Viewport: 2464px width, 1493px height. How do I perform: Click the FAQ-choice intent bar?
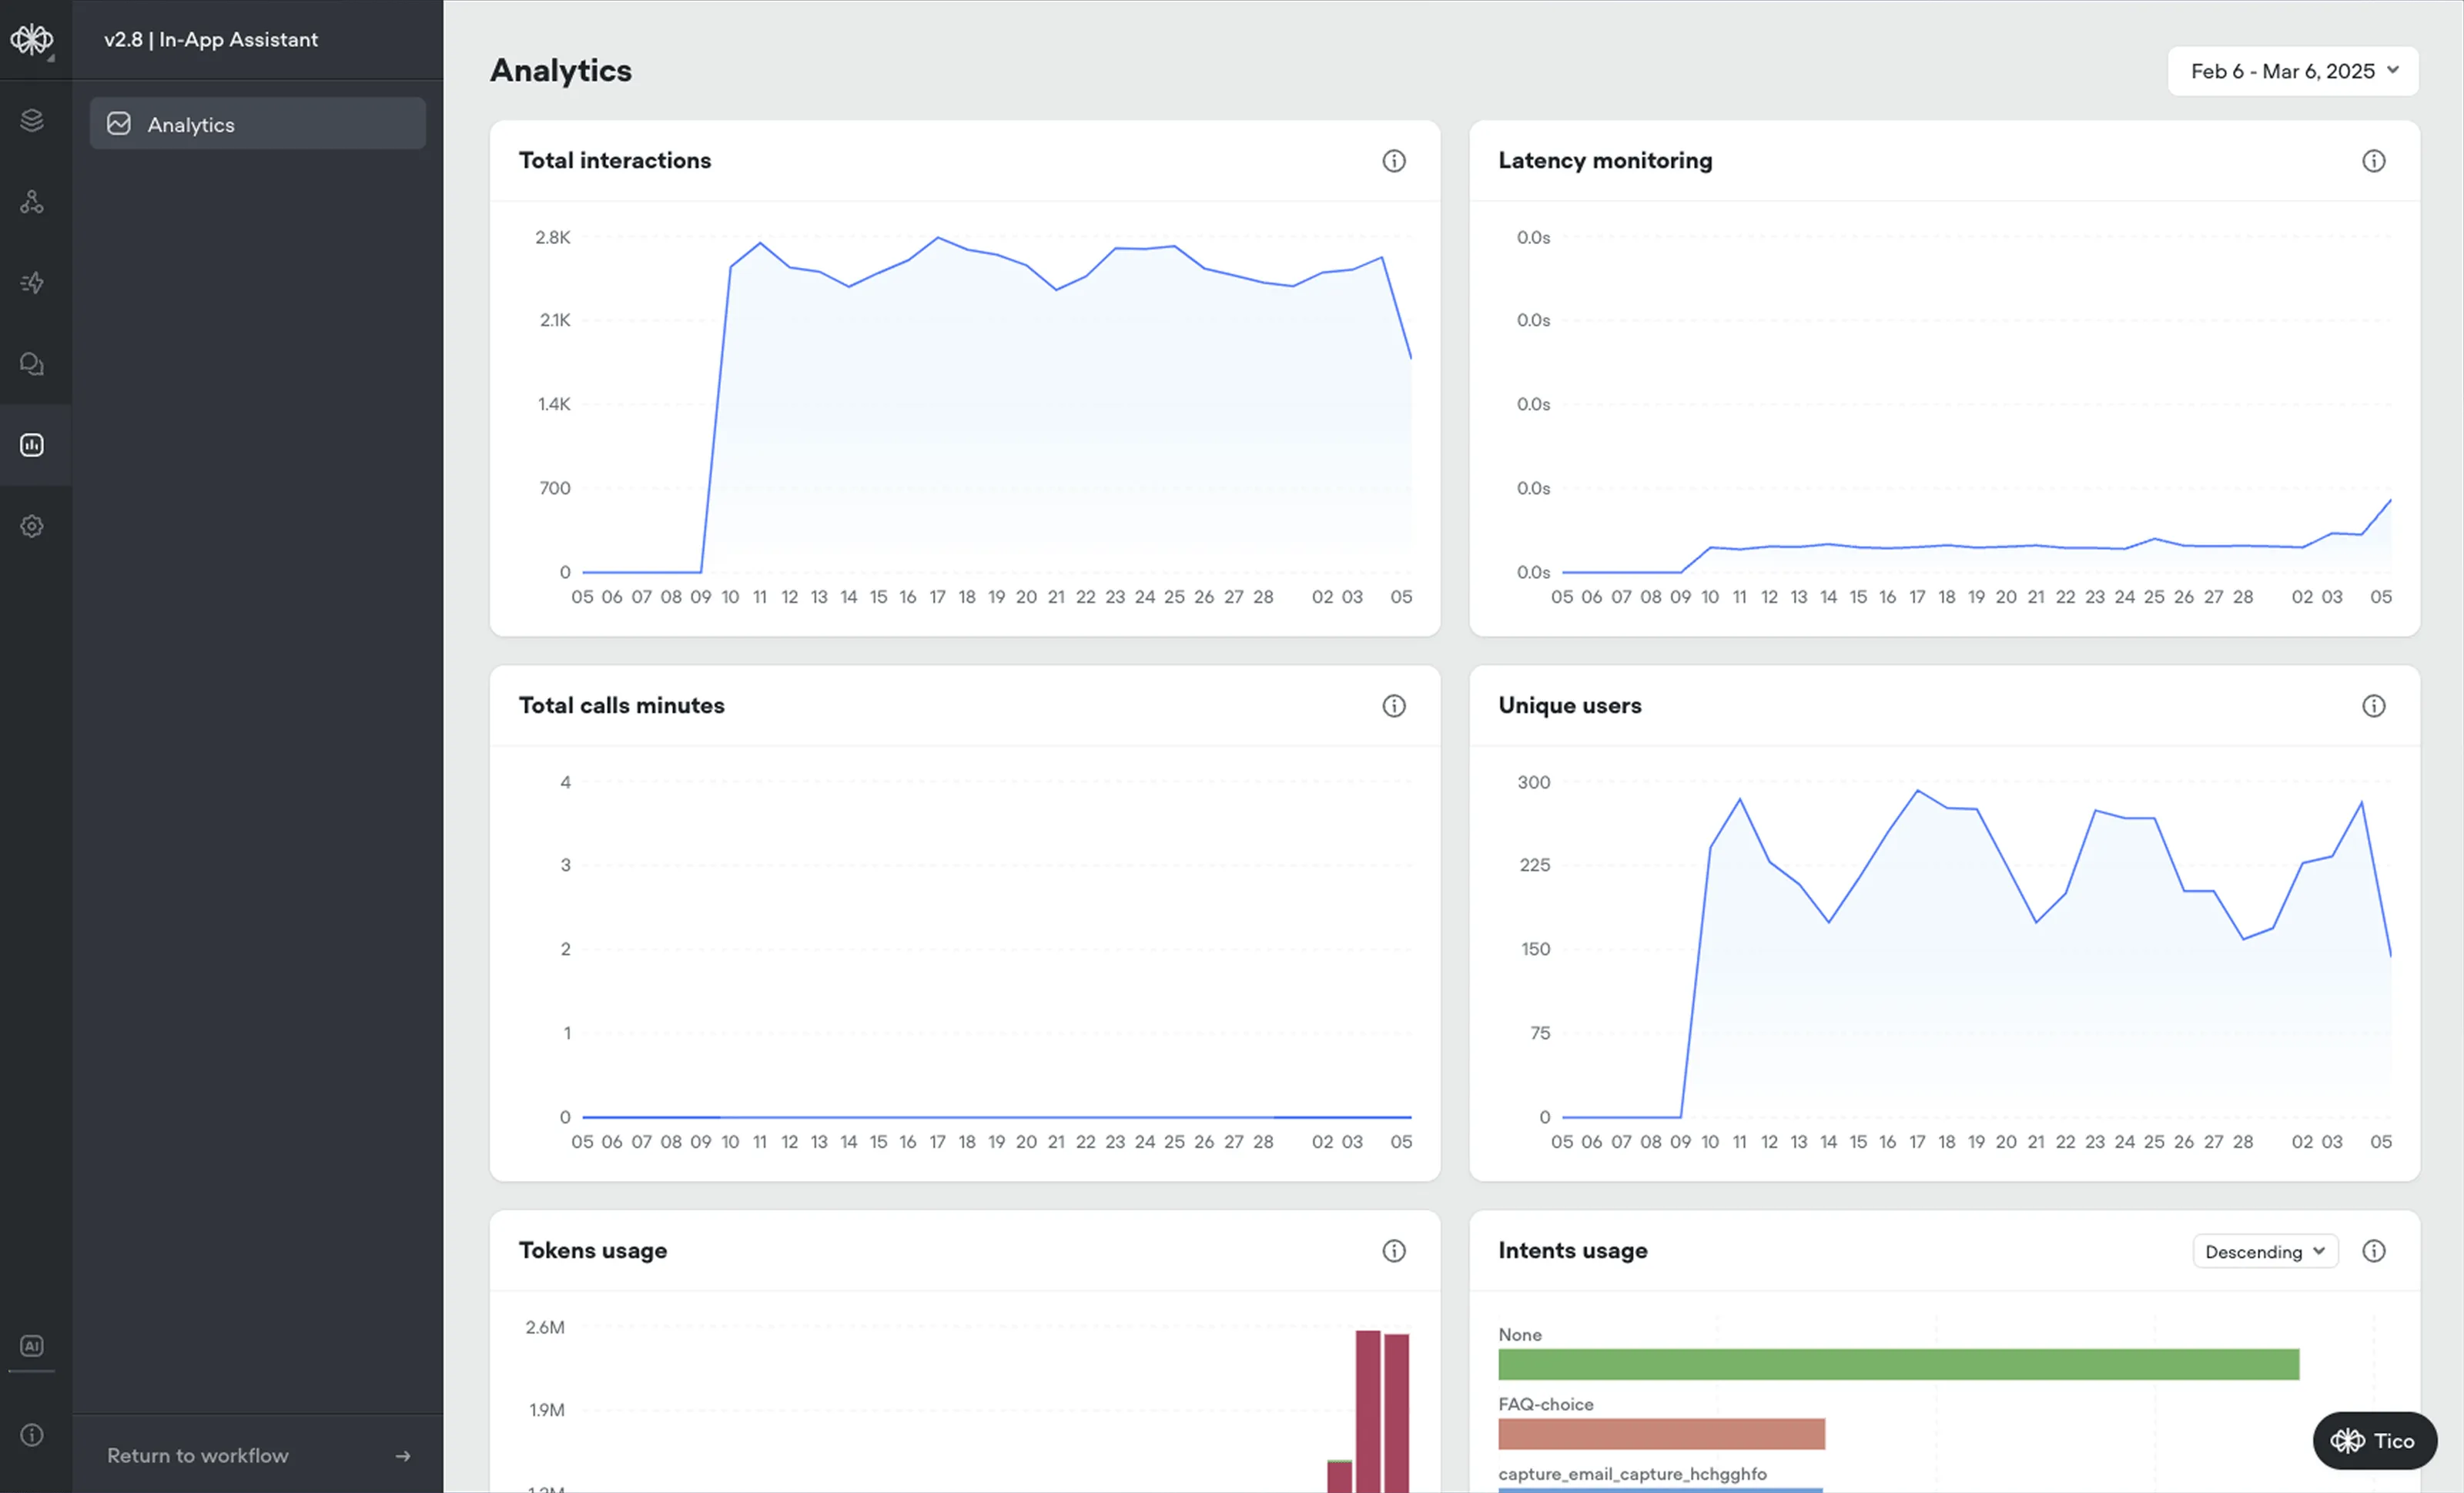pos(1661,1434)
